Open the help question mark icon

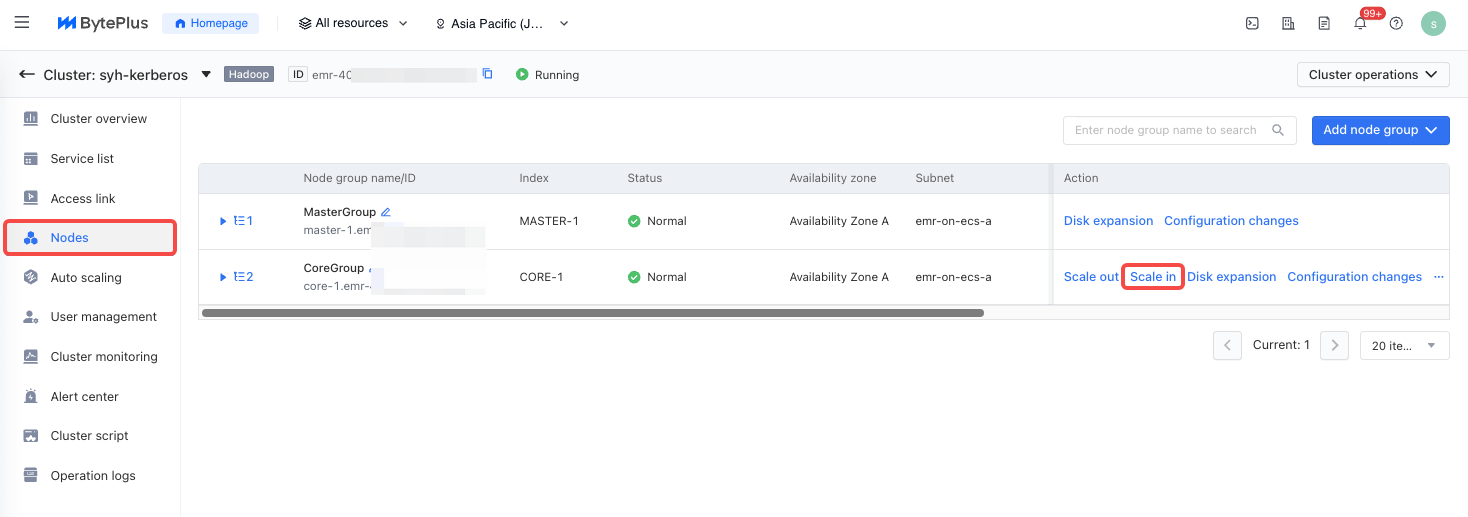point(1396,23)
